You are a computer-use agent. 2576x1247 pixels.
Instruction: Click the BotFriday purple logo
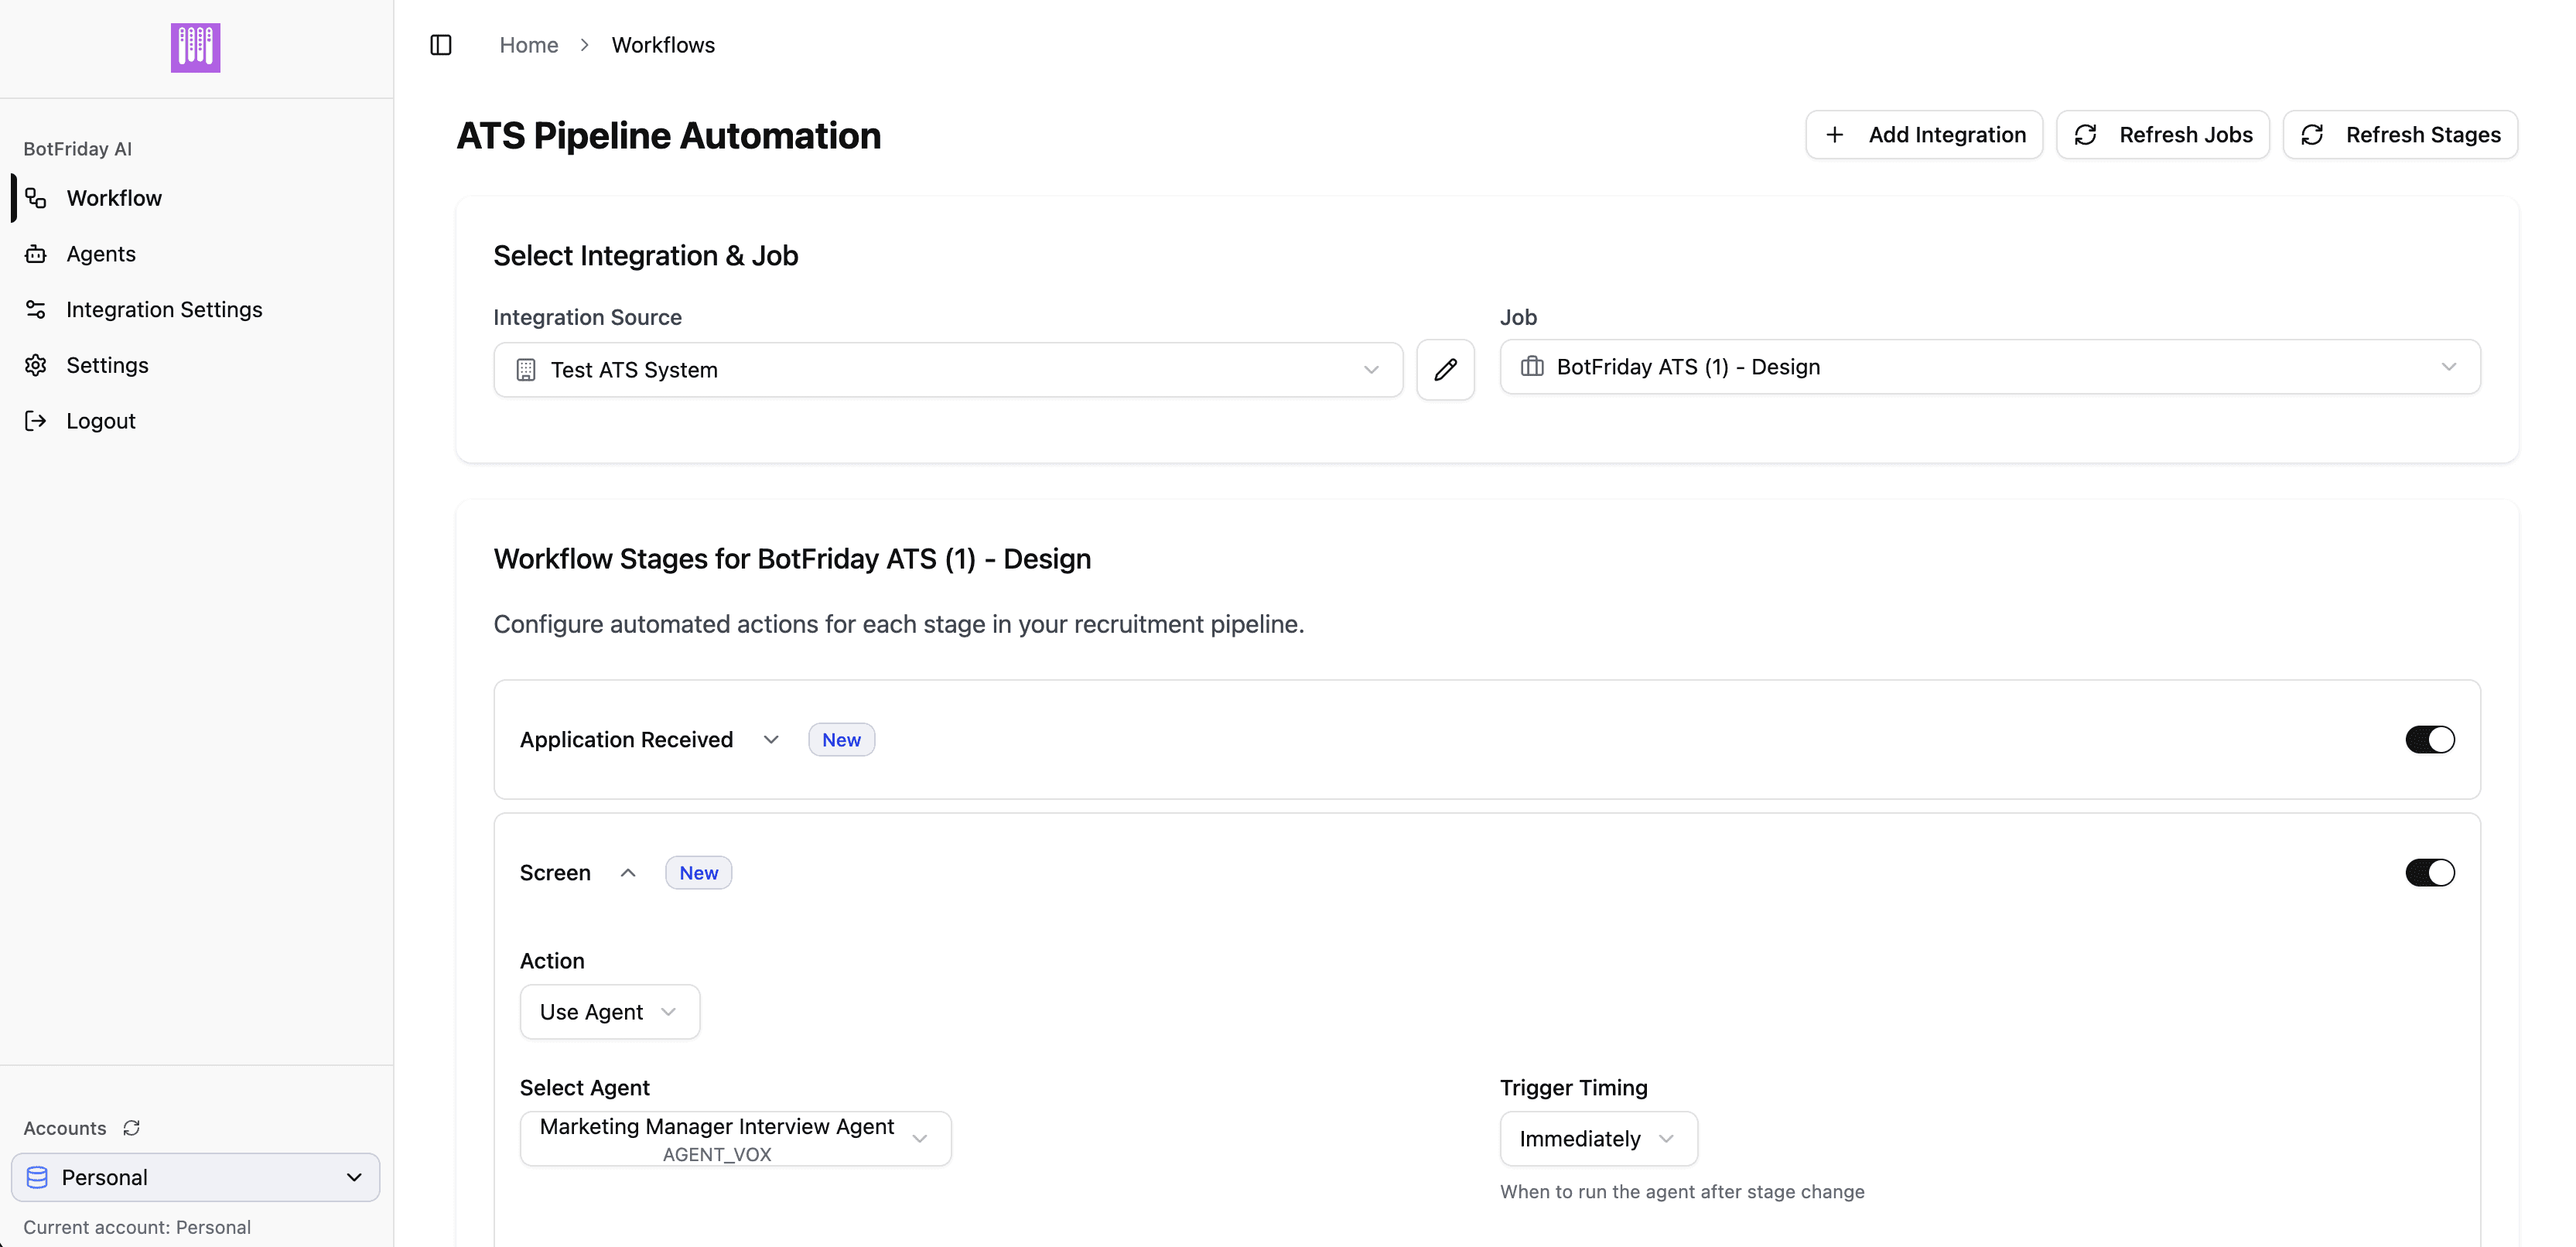[x=195, y=47]
